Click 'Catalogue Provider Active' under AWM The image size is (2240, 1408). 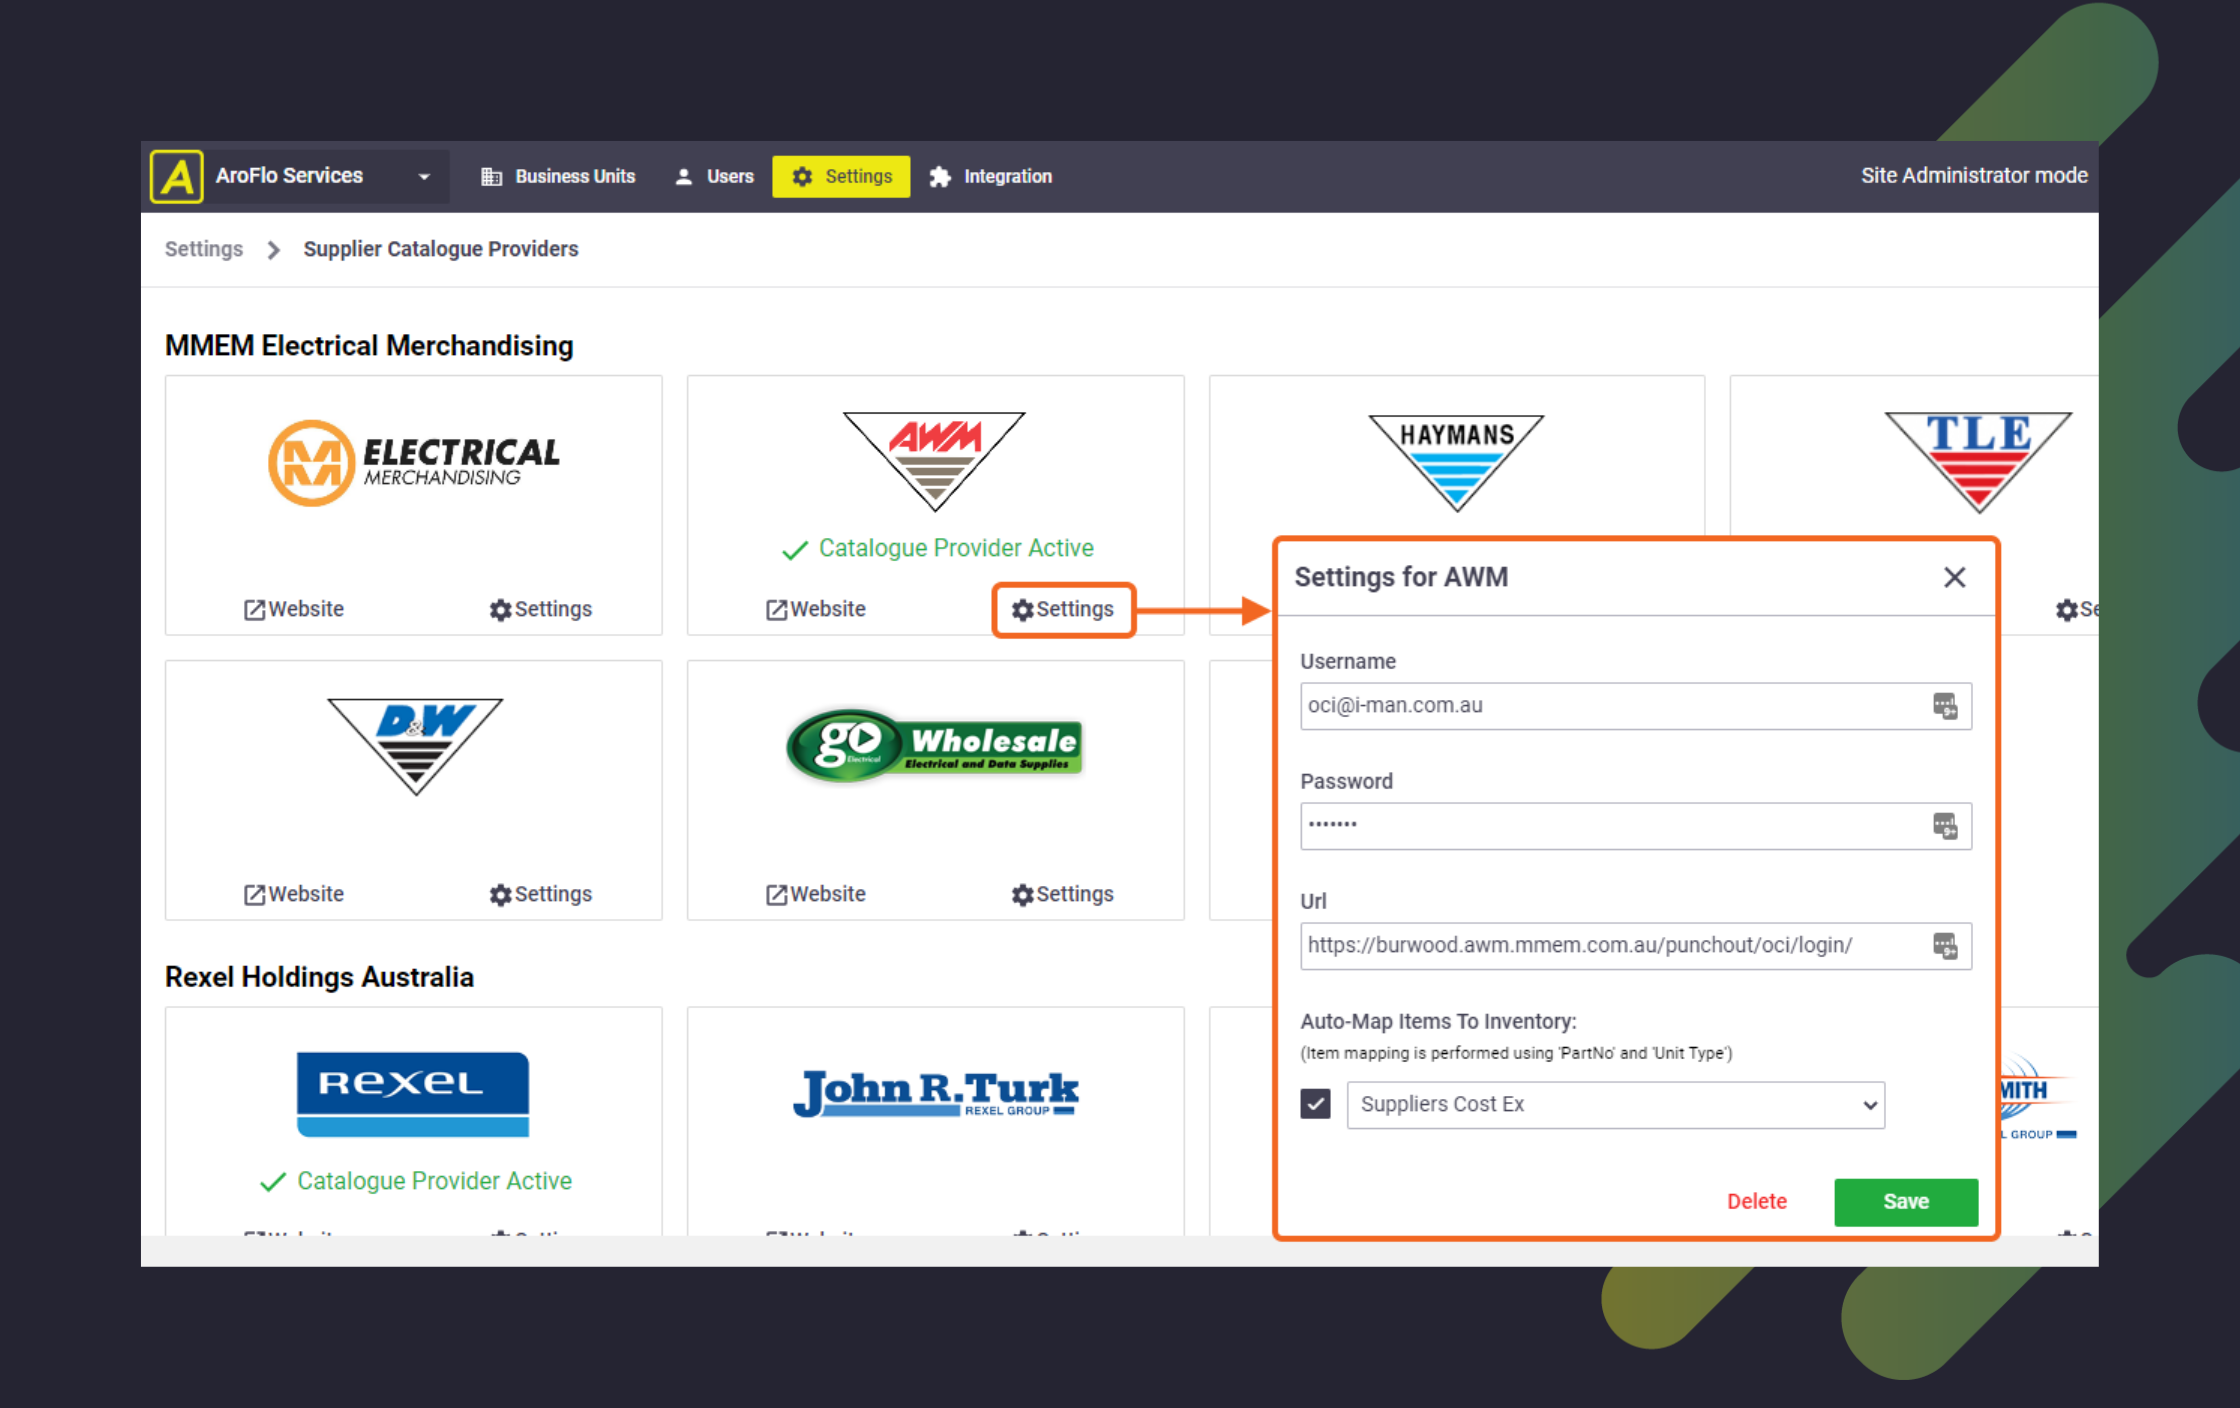pyautogui.click(x=956, y=548)
